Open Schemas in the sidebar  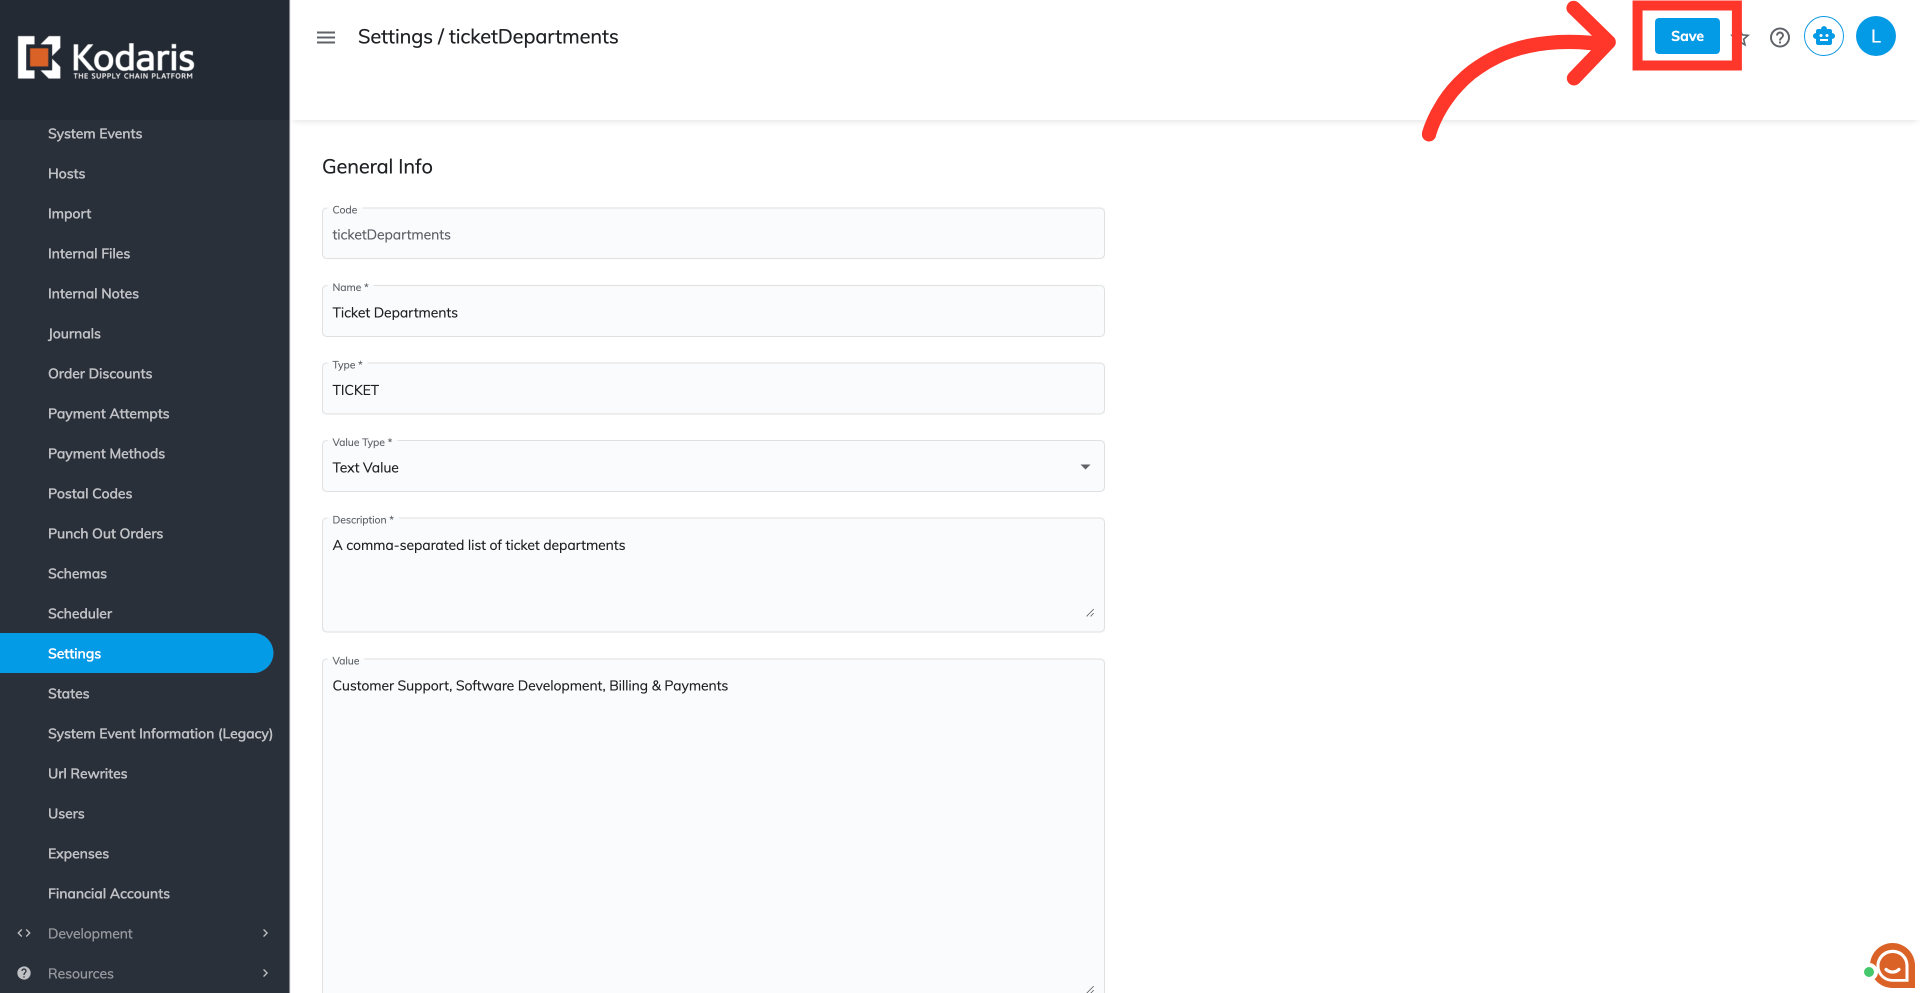point(77,573)
